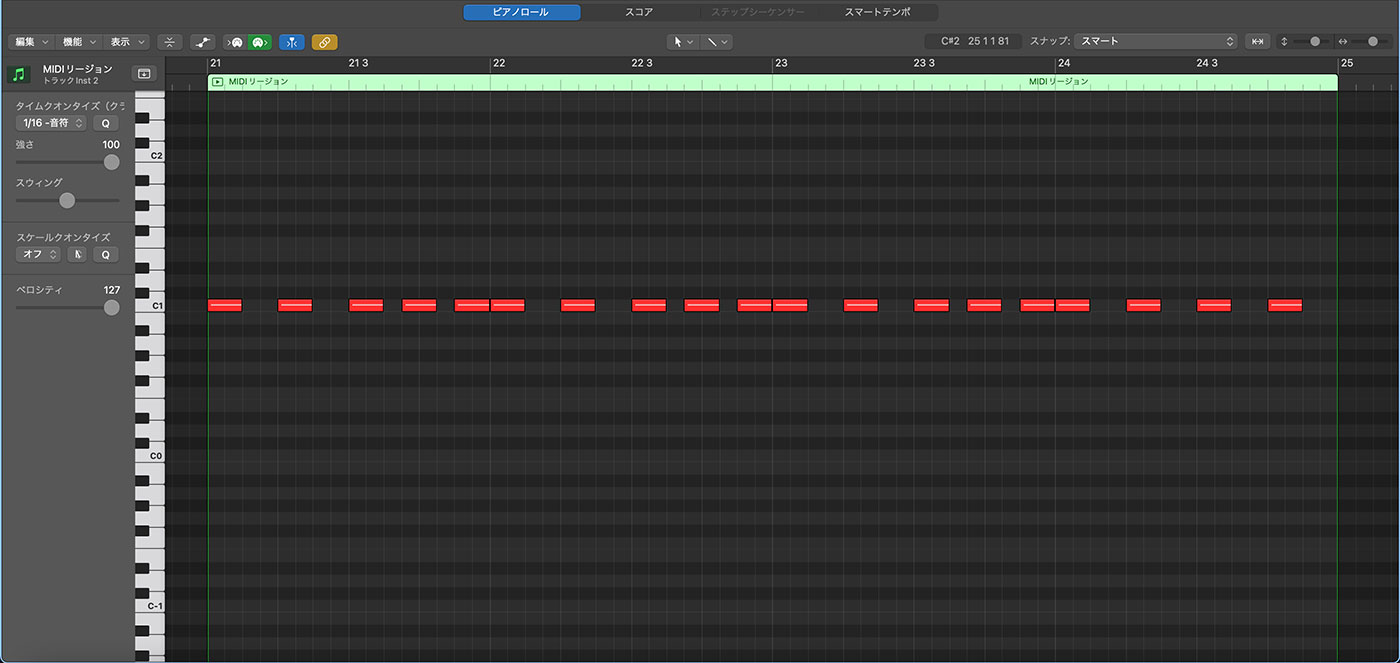Select the red note starting at bar 22

point(508,305)
